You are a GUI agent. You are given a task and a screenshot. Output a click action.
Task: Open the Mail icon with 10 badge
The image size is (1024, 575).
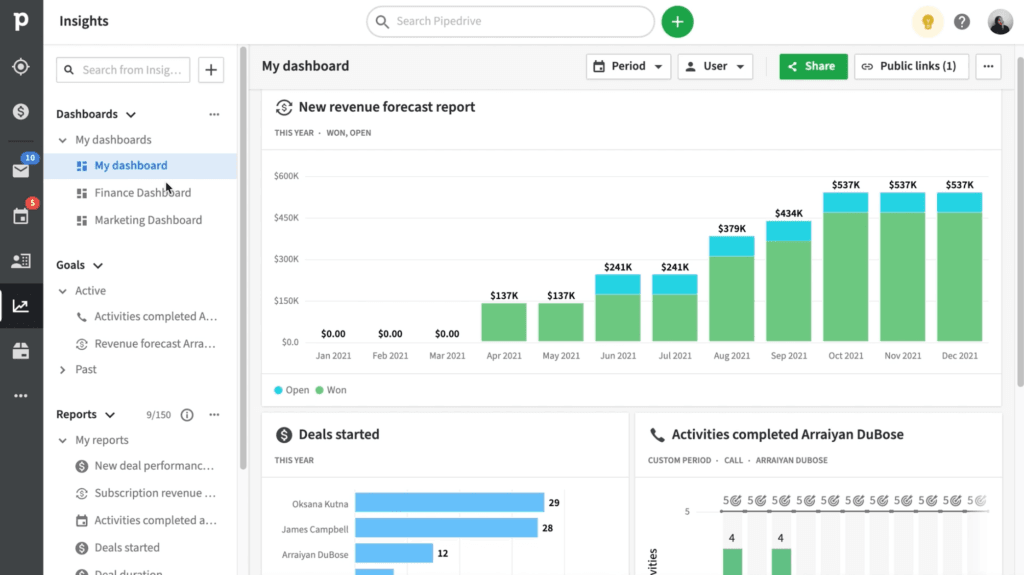point(21,171)
